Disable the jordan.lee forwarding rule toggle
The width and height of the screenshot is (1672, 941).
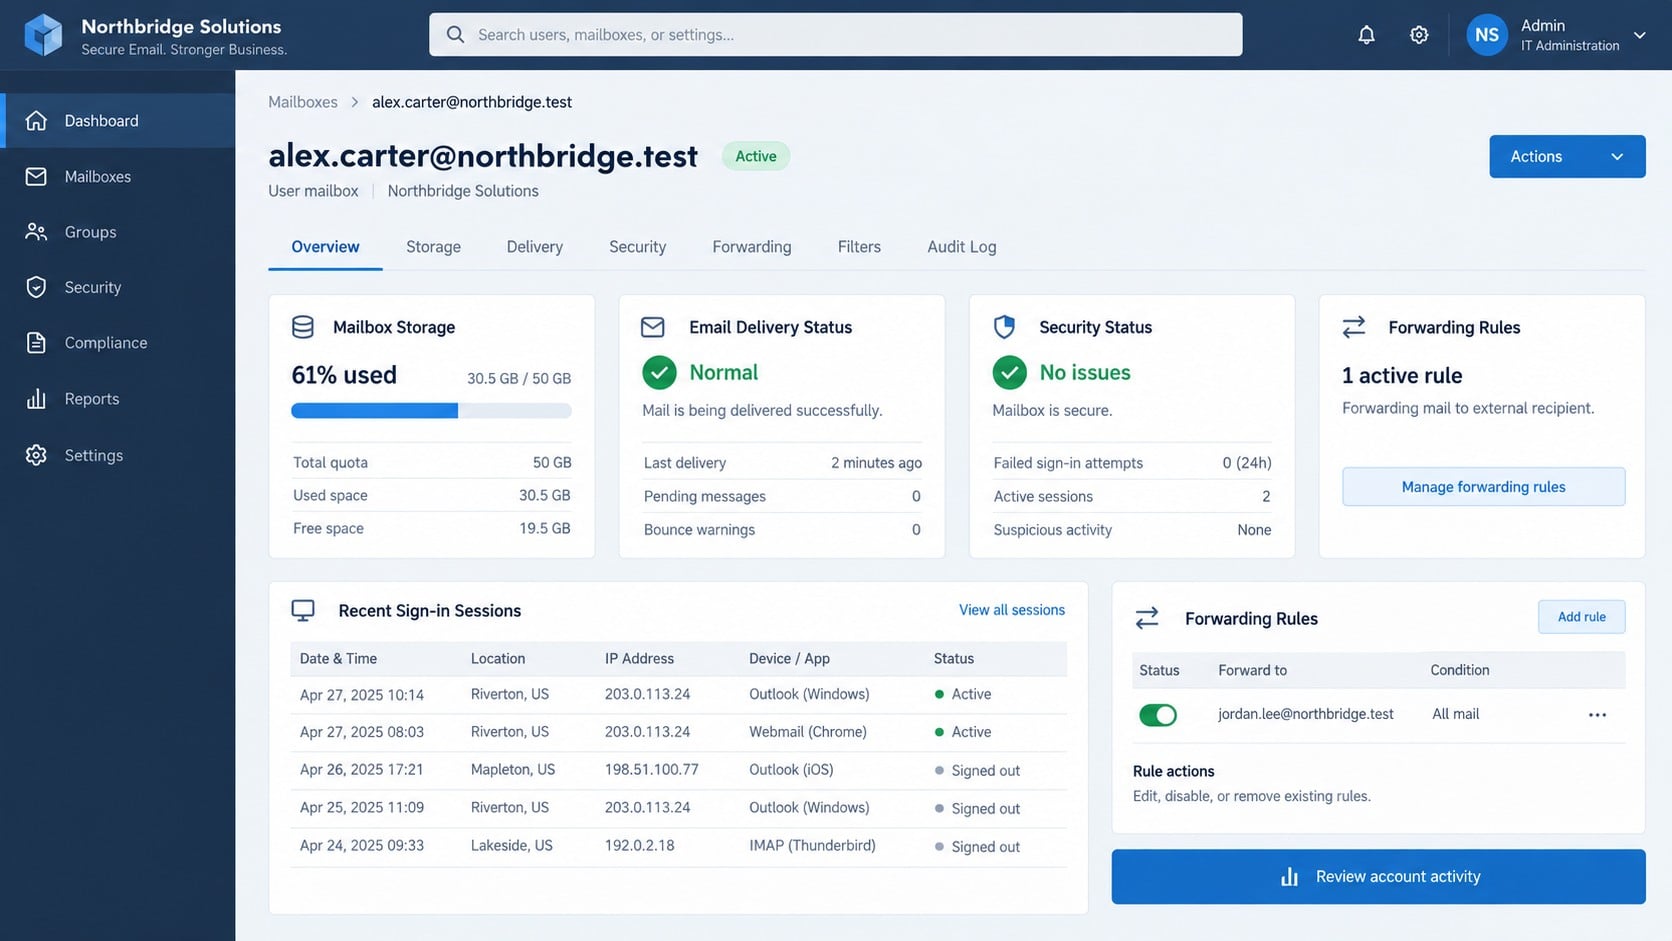tap(1158, 715)
